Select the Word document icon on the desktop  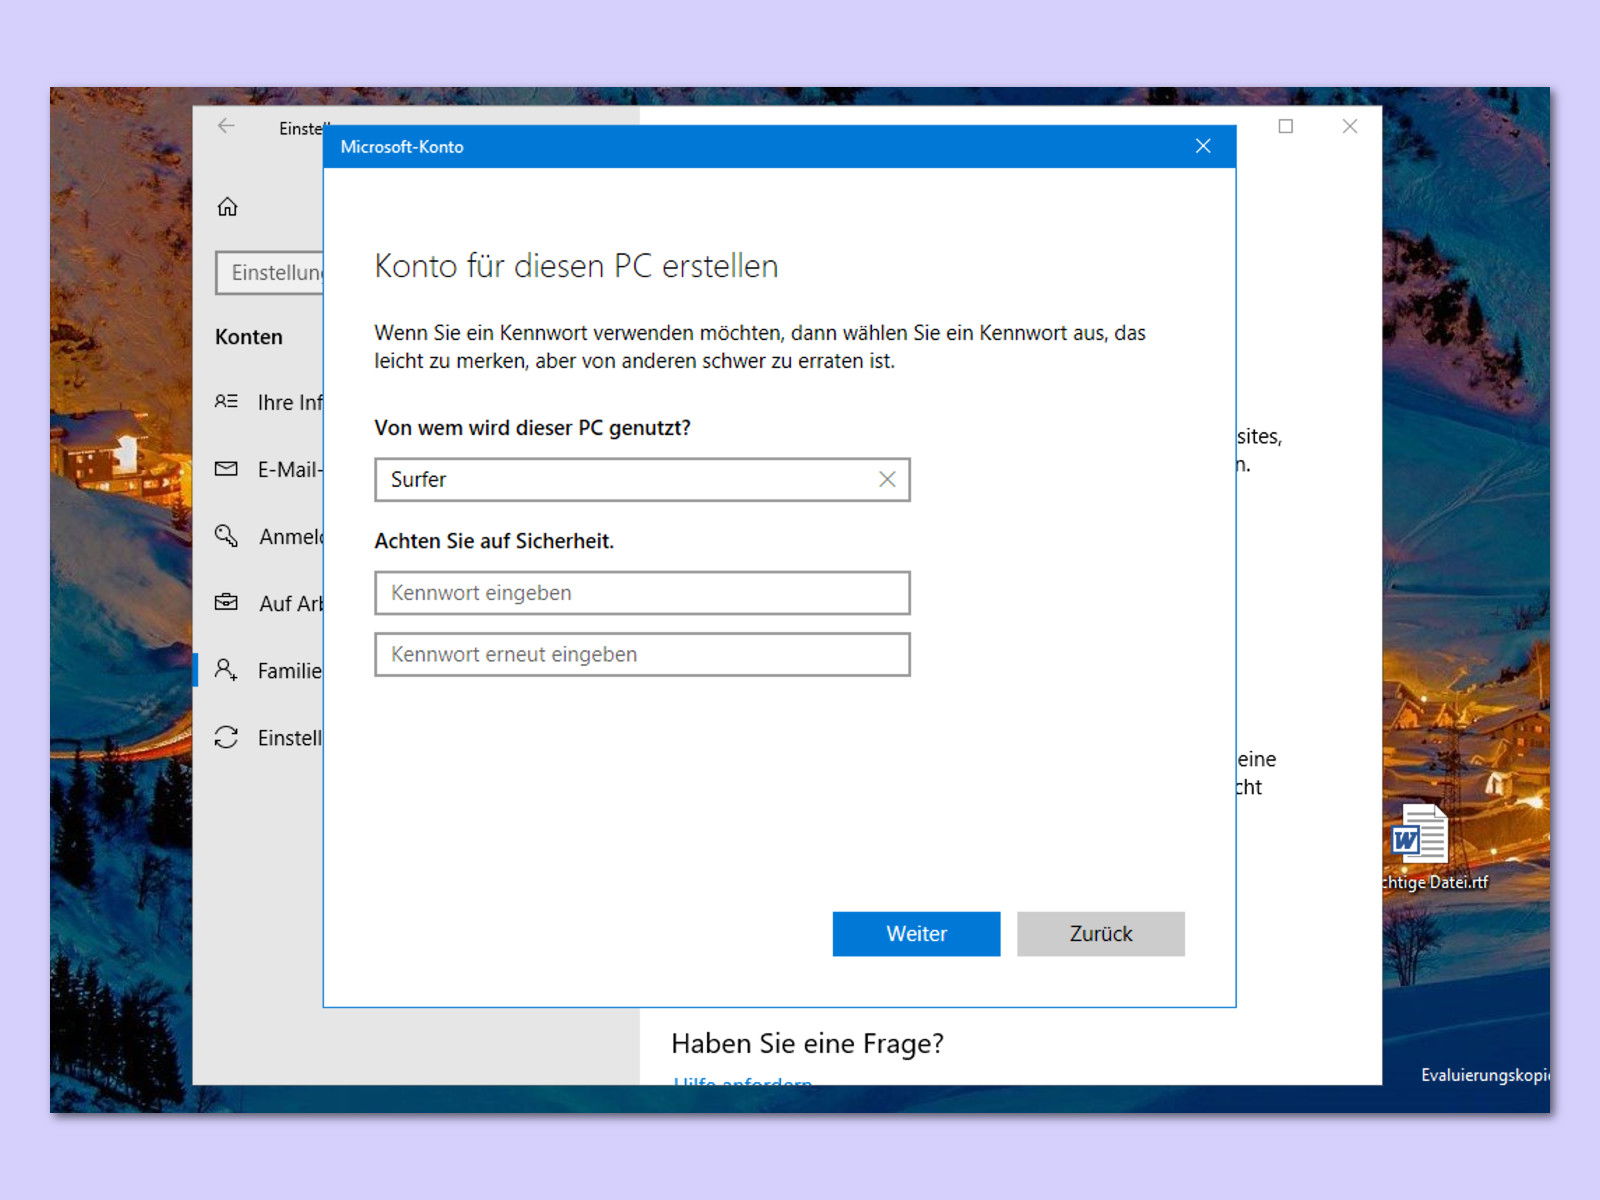pos(1419,833)
